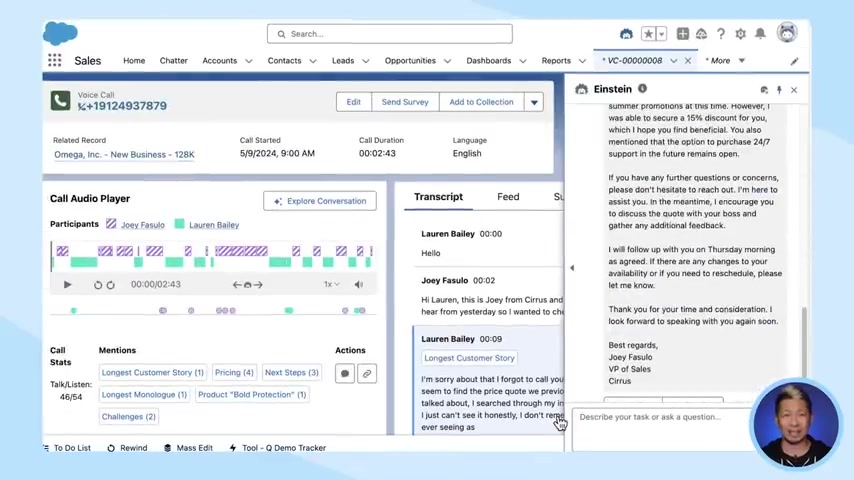Open the Lauren Bailey participant link

[214, 225]
